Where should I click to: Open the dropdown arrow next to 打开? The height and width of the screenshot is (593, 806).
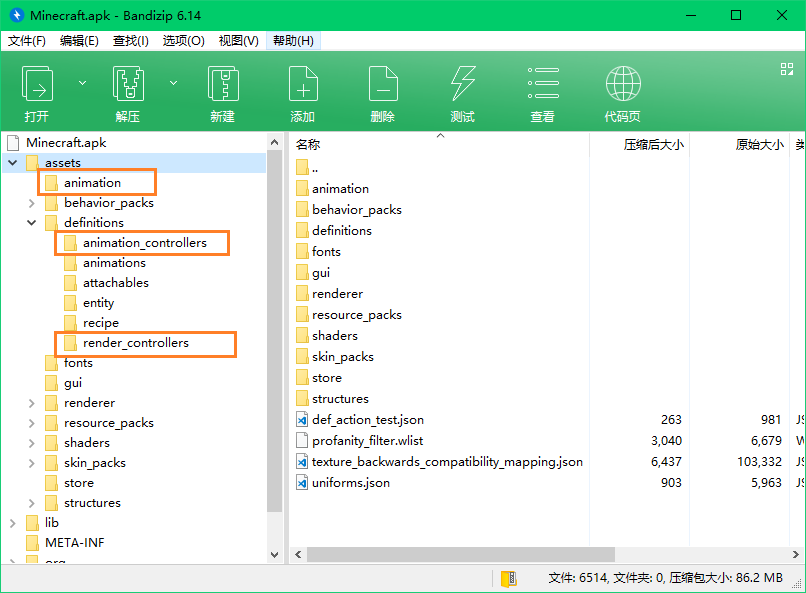[82, 83]
